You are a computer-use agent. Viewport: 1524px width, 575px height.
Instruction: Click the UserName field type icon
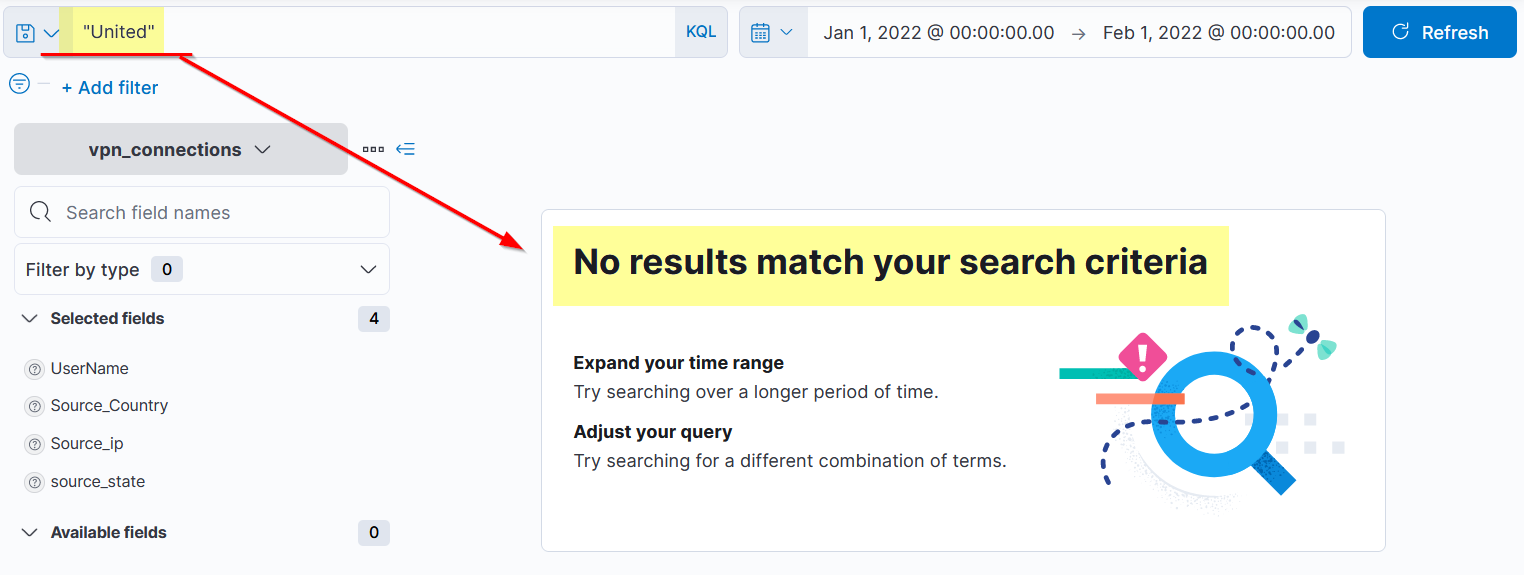tap(34, 369)
